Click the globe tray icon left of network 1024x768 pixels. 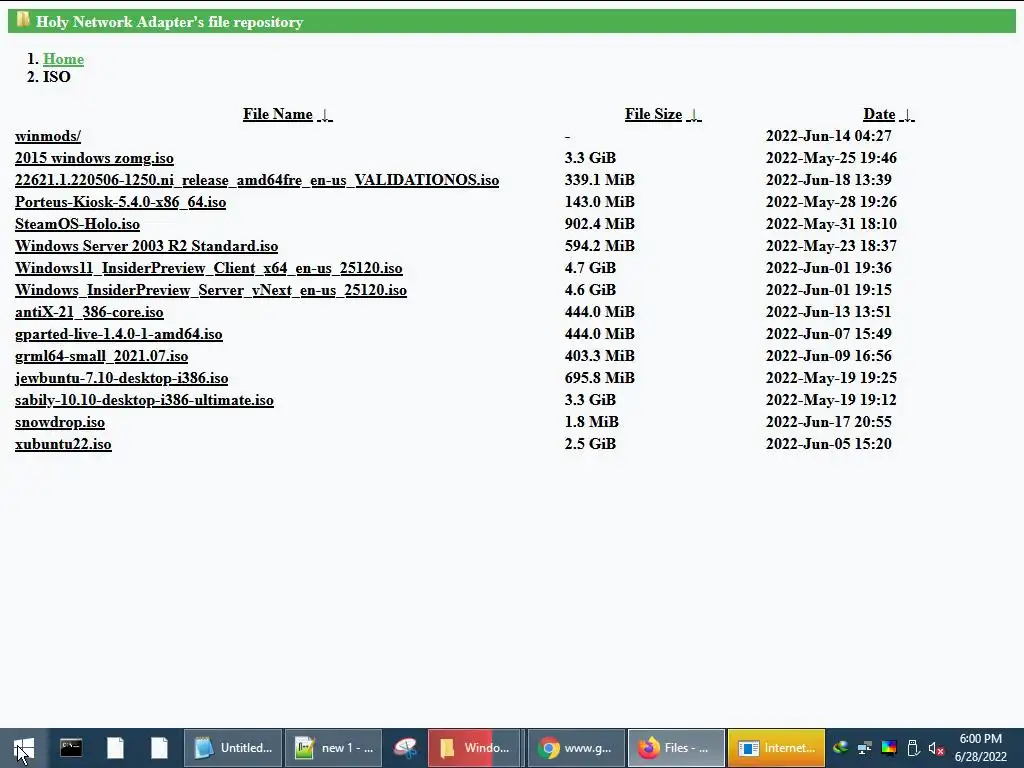click(840, 748)
